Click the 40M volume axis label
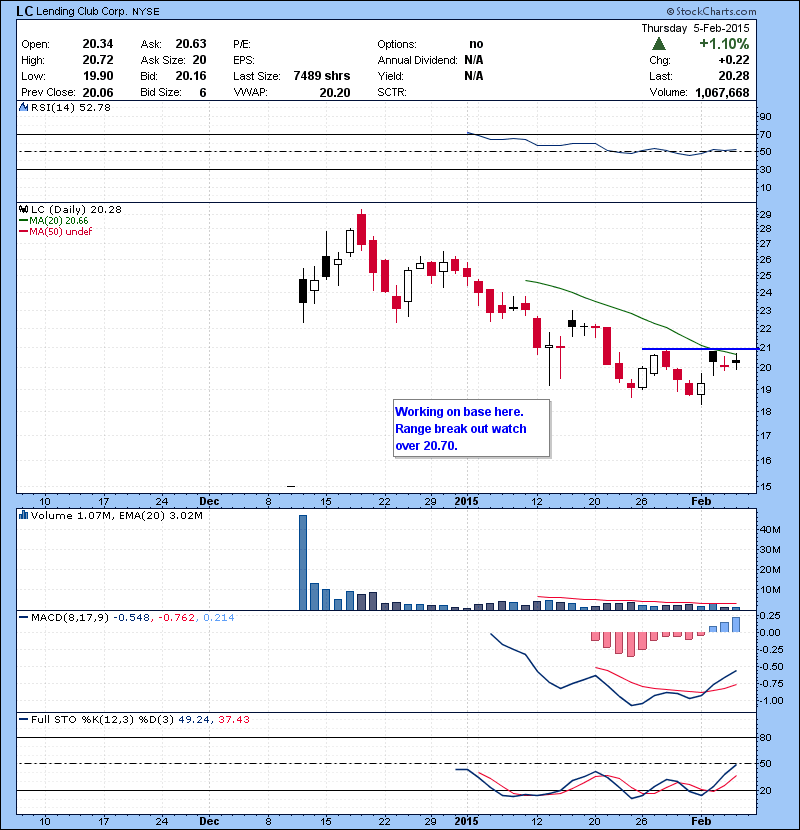 click(770, 529)
